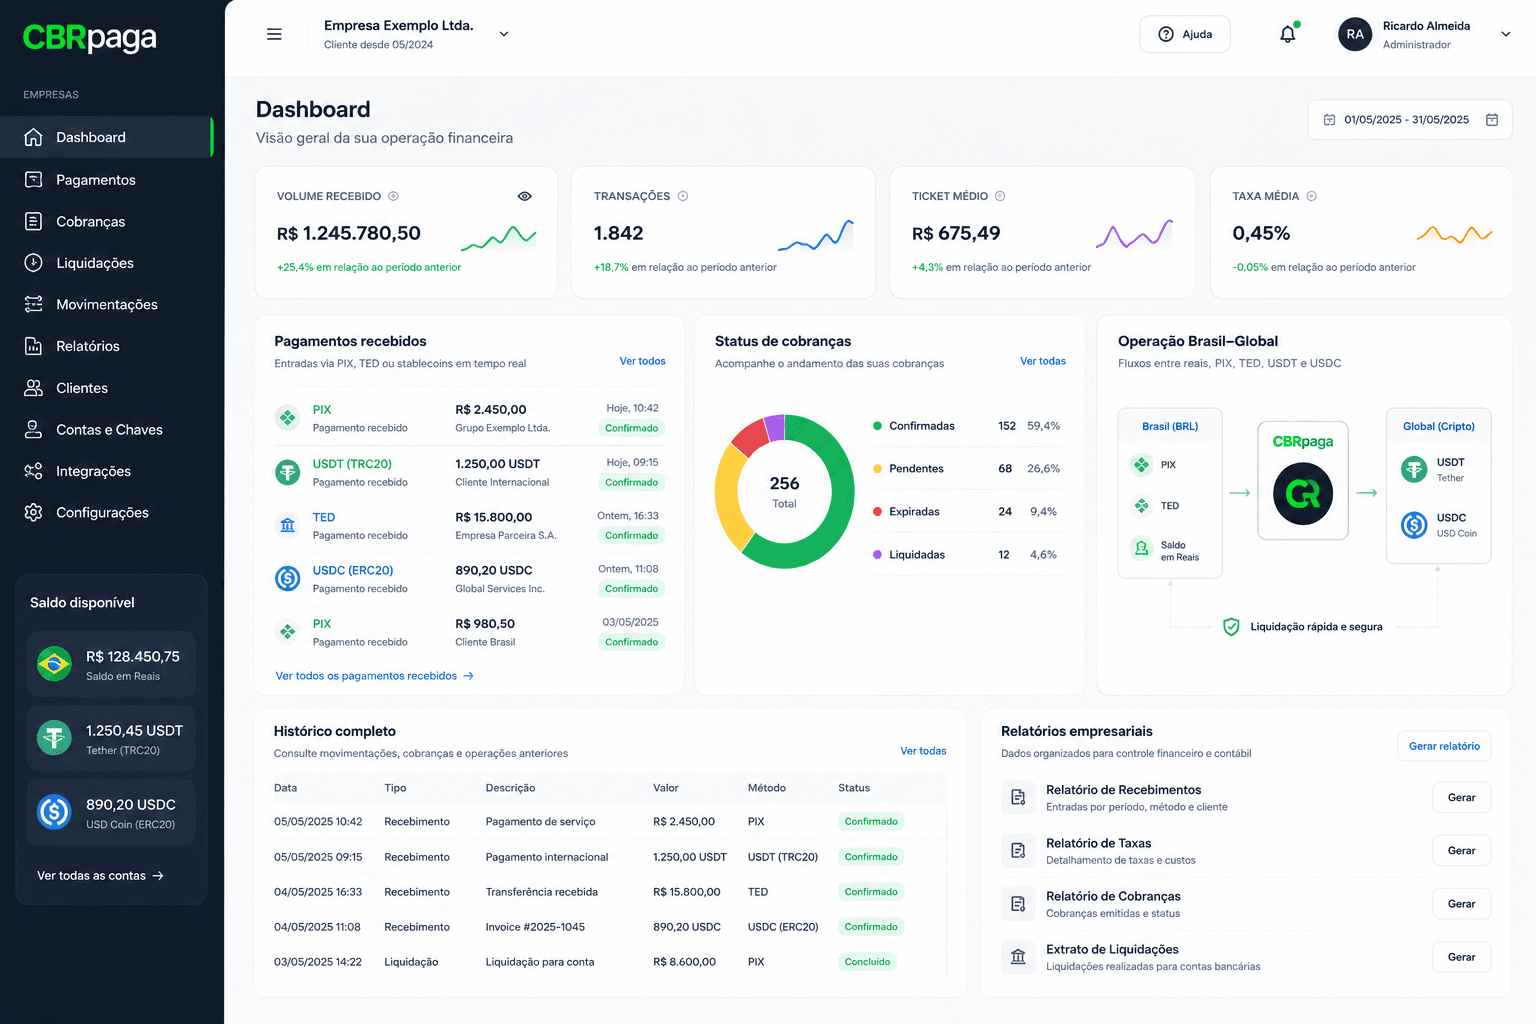The width and height of the screenshot is (1536, 1024).
Task: Click Ver todos in Pagamentos recebidos header
Action: coord(642,361)
